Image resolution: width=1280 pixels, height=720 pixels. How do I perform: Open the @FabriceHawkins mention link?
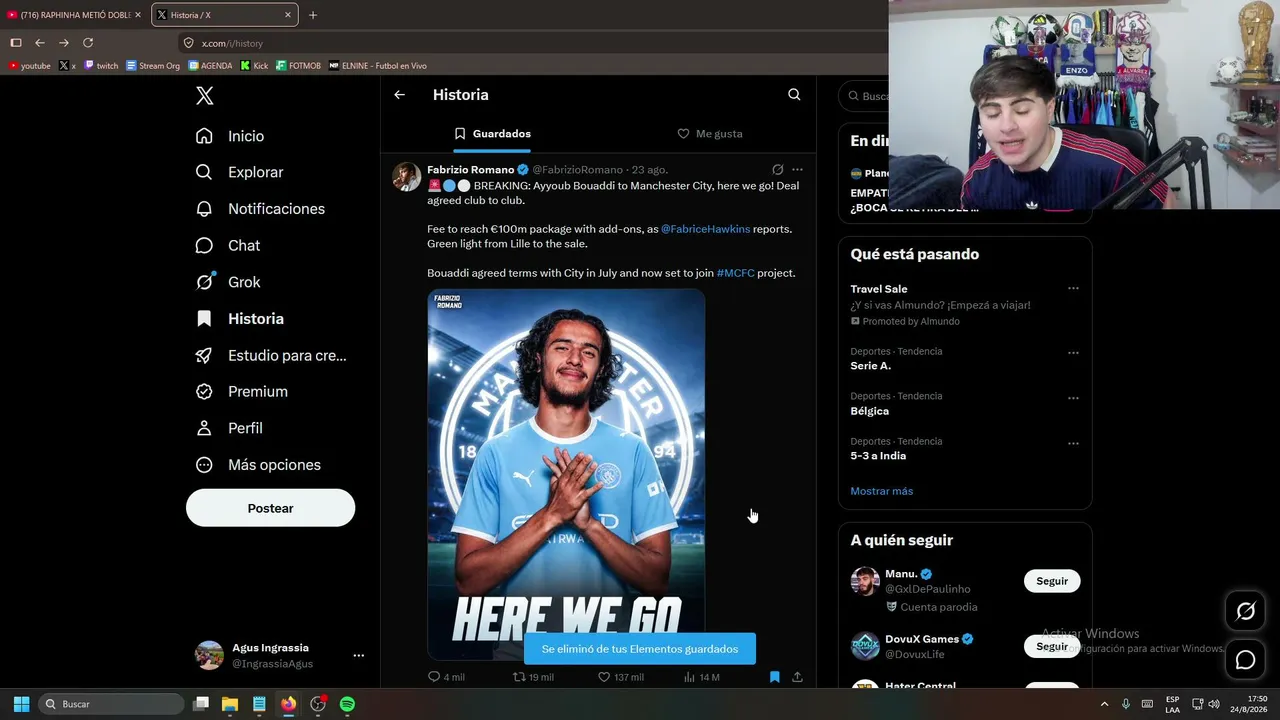(705, 229)
